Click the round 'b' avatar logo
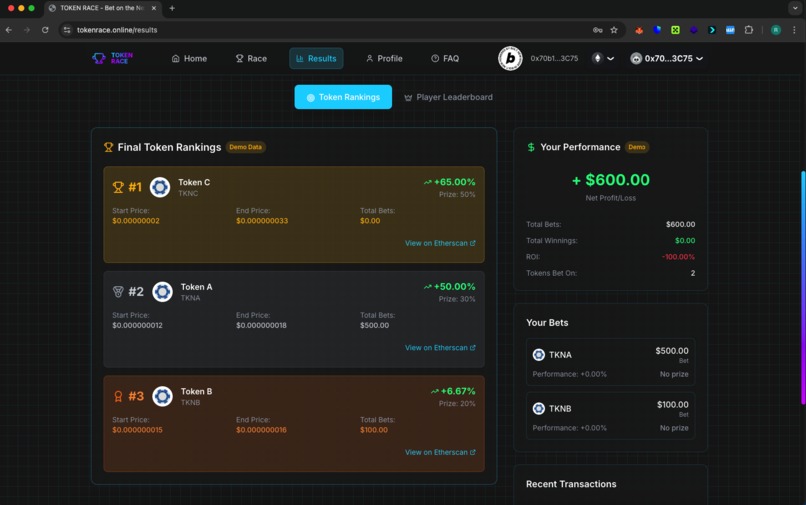The width and height of the screenshot is (806, 505). [x=510, y=58]
